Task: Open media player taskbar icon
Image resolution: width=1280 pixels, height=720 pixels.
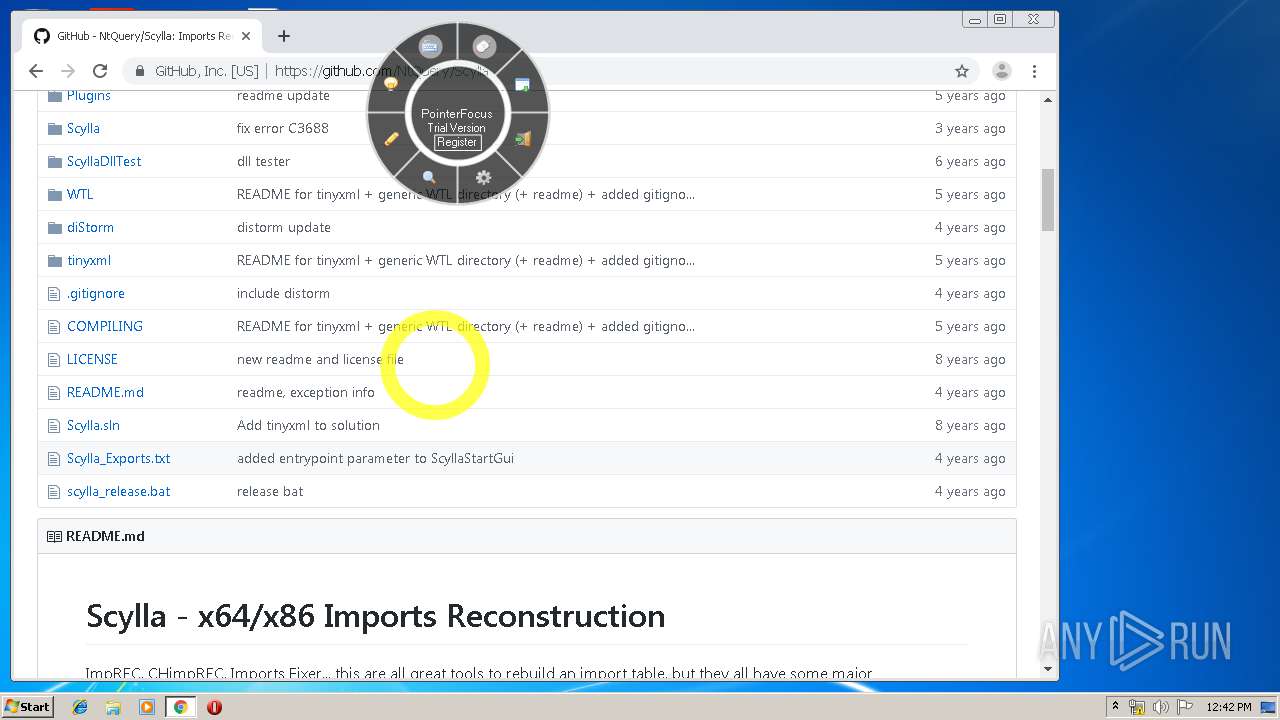Action: click(x=147, y=707)
